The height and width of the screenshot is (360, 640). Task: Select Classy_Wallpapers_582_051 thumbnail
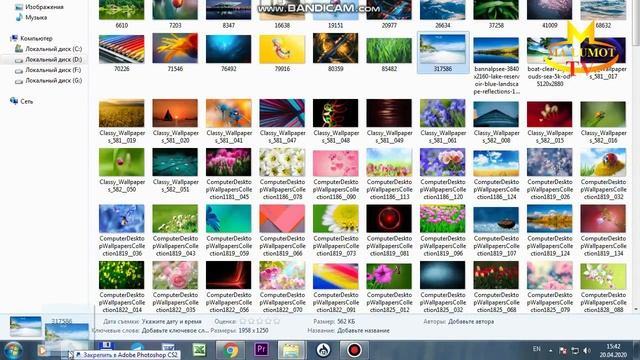point(175,170)
